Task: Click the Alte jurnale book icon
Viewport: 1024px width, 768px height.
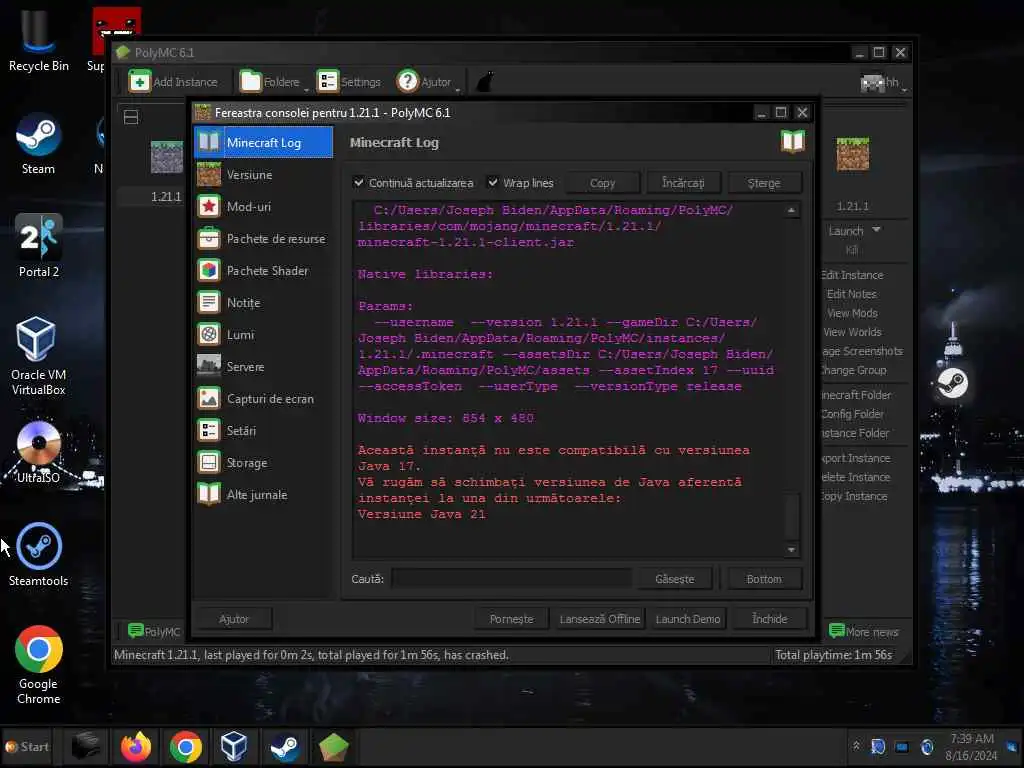Action: (209, 494)
